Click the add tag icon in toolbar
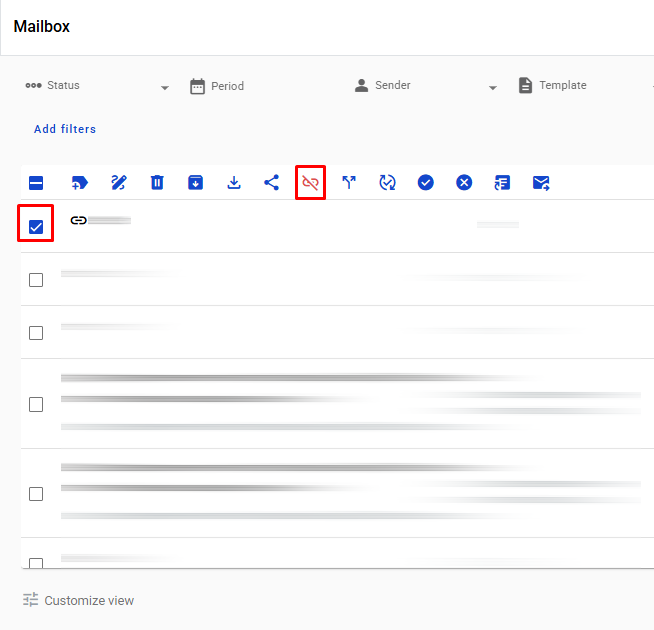Screen dimensions: 654x630 pyautogui.click(x=80, y=183)
